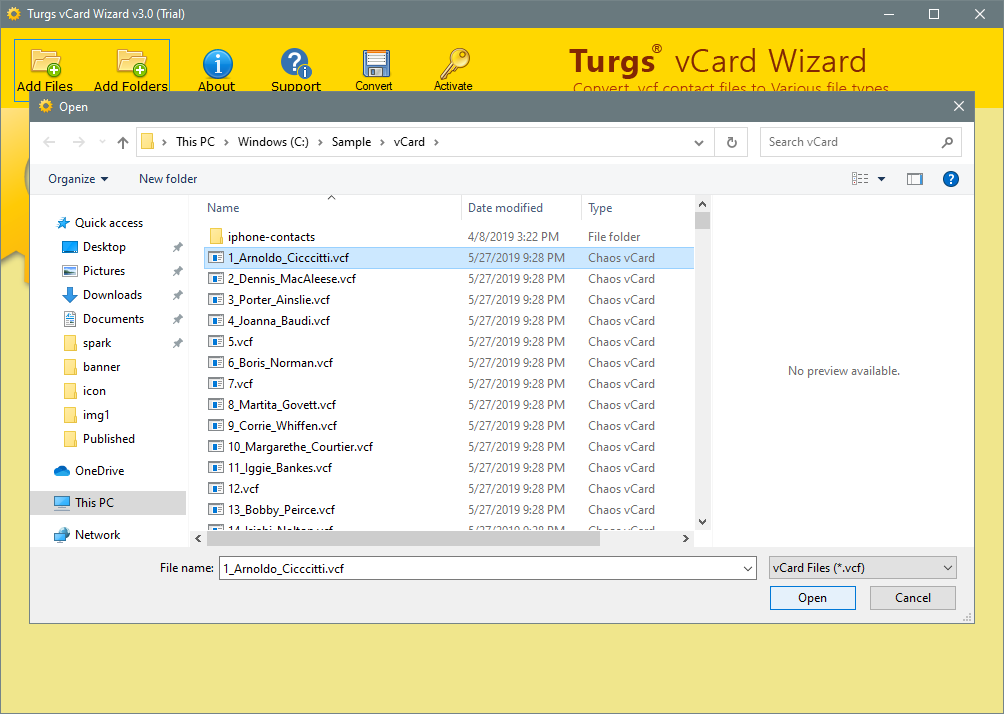
Task: Expand the chevron after Sample breadcrumb
Action: (382, 142)
